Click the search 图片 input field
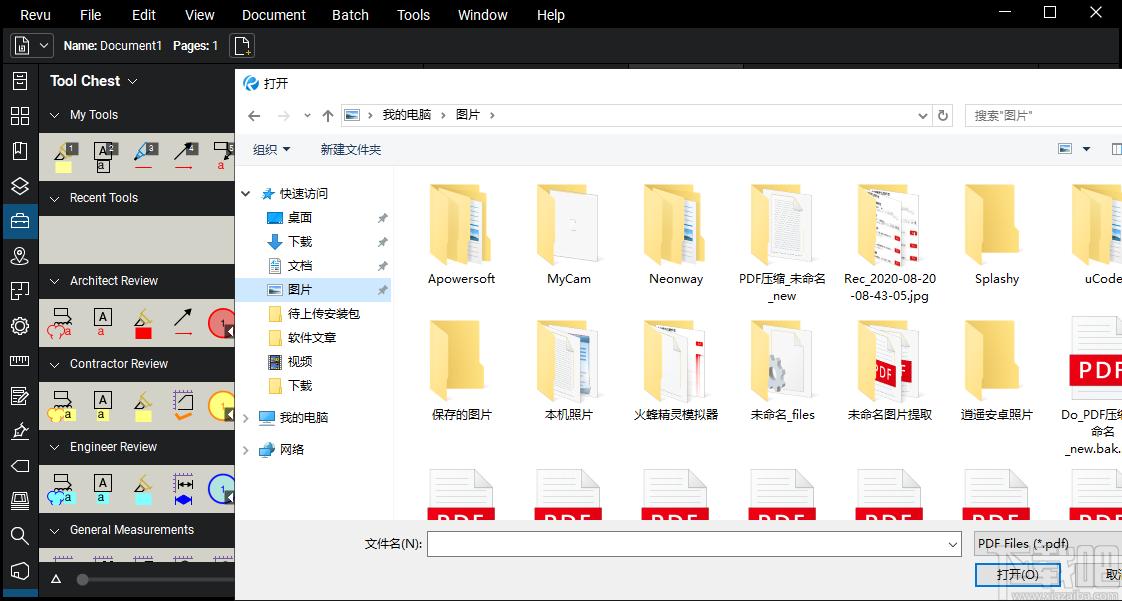1122x601 pixels. [x=1045, y=115]
